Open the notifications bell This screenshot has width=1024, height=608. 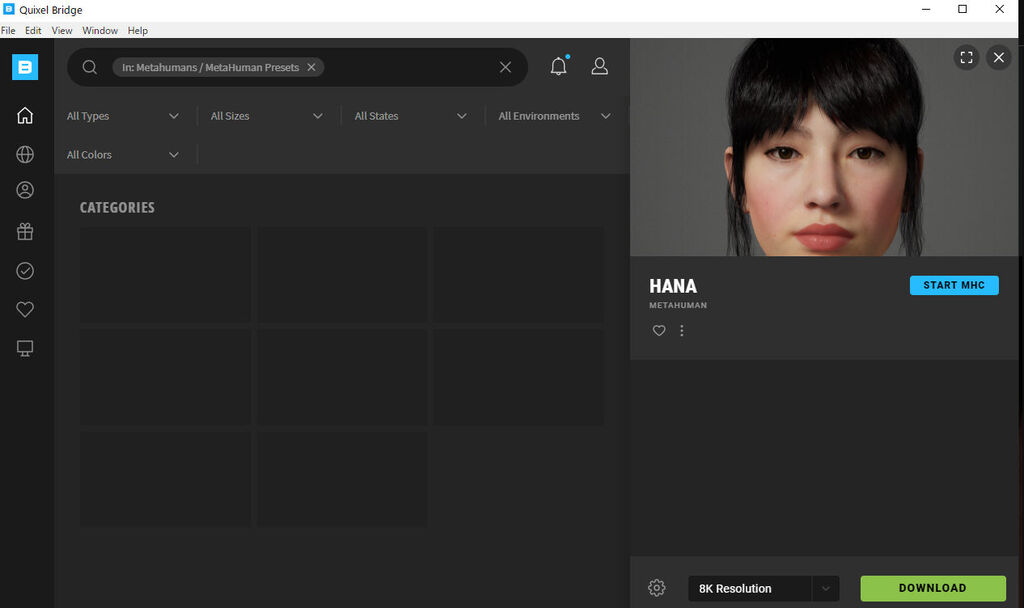(x=559, y=66)
